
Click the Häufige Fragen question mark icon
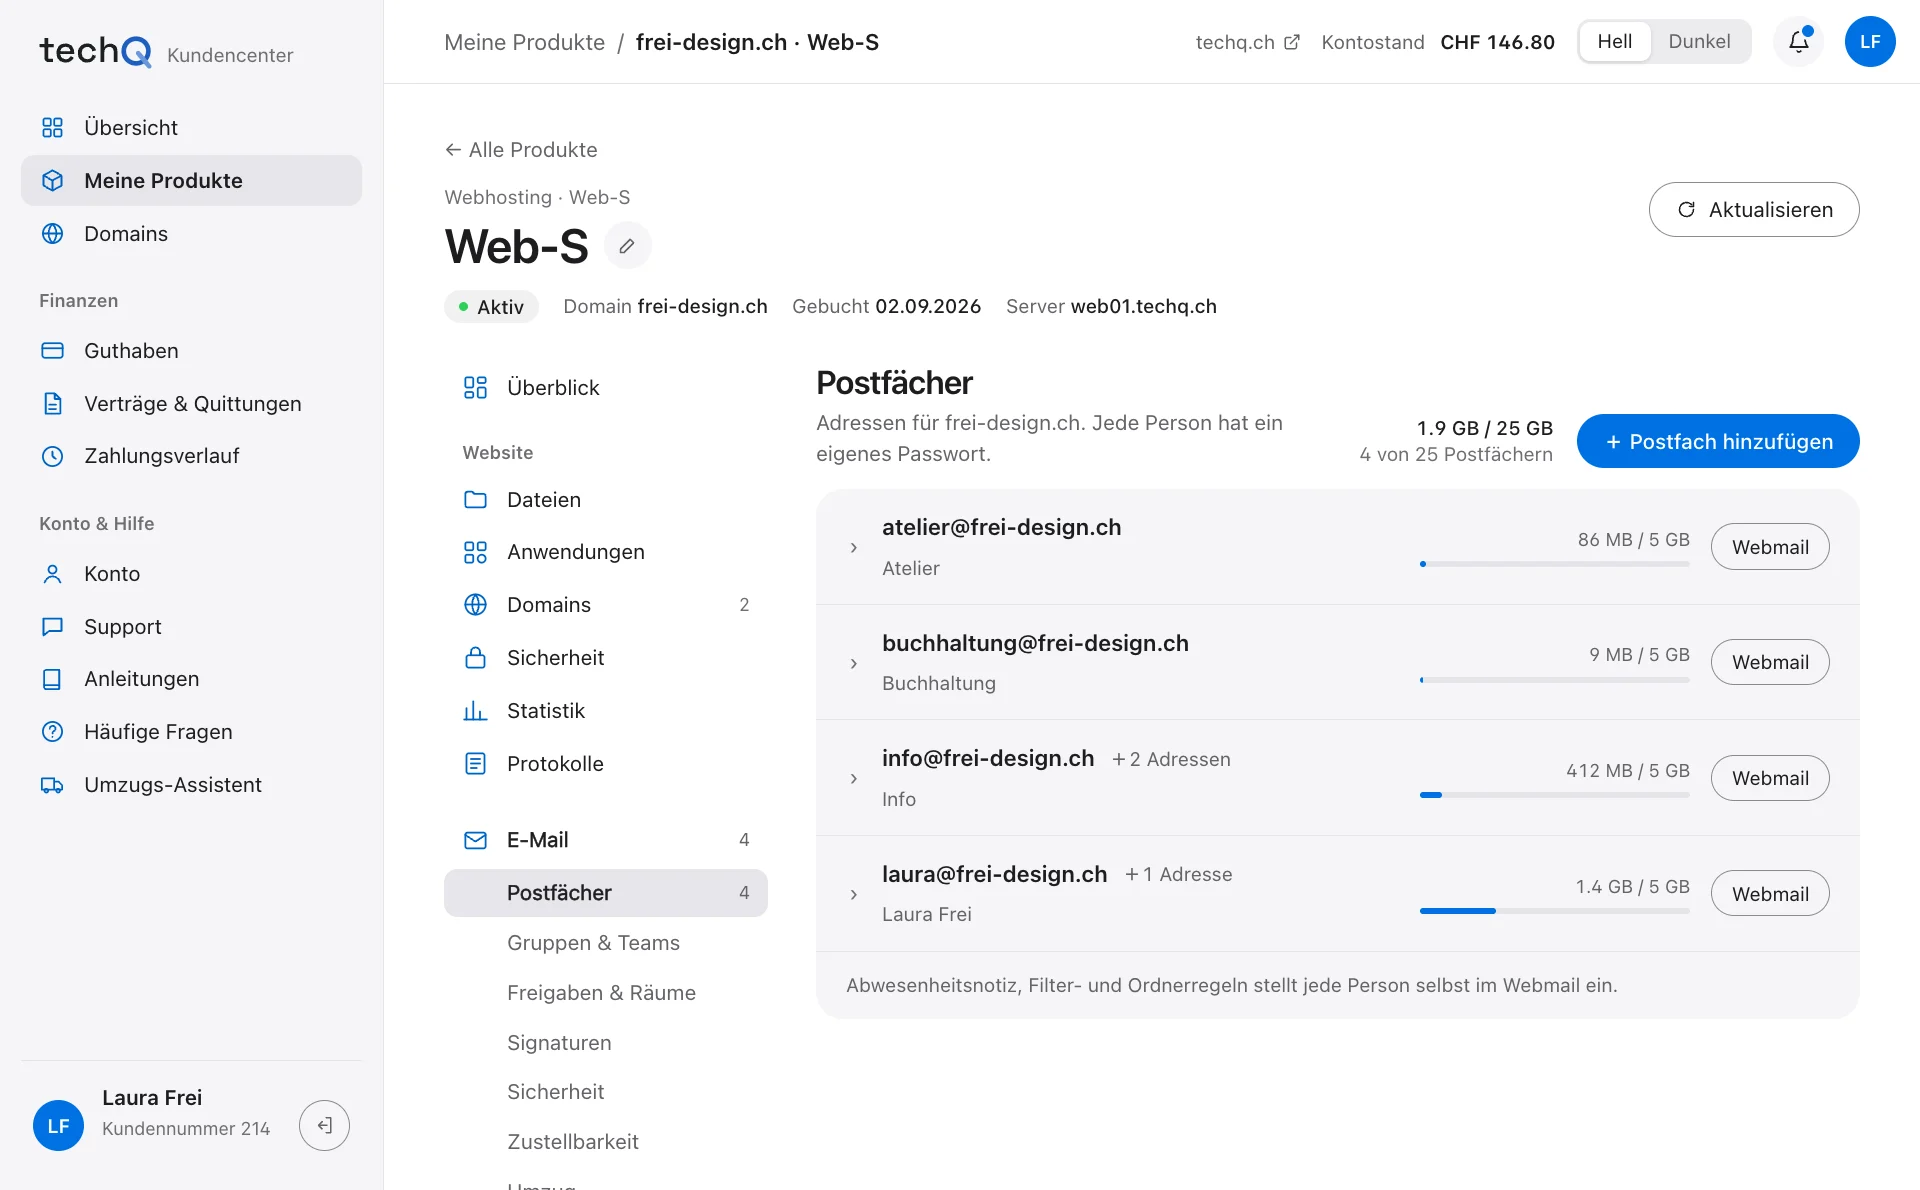tap(53, 732)
